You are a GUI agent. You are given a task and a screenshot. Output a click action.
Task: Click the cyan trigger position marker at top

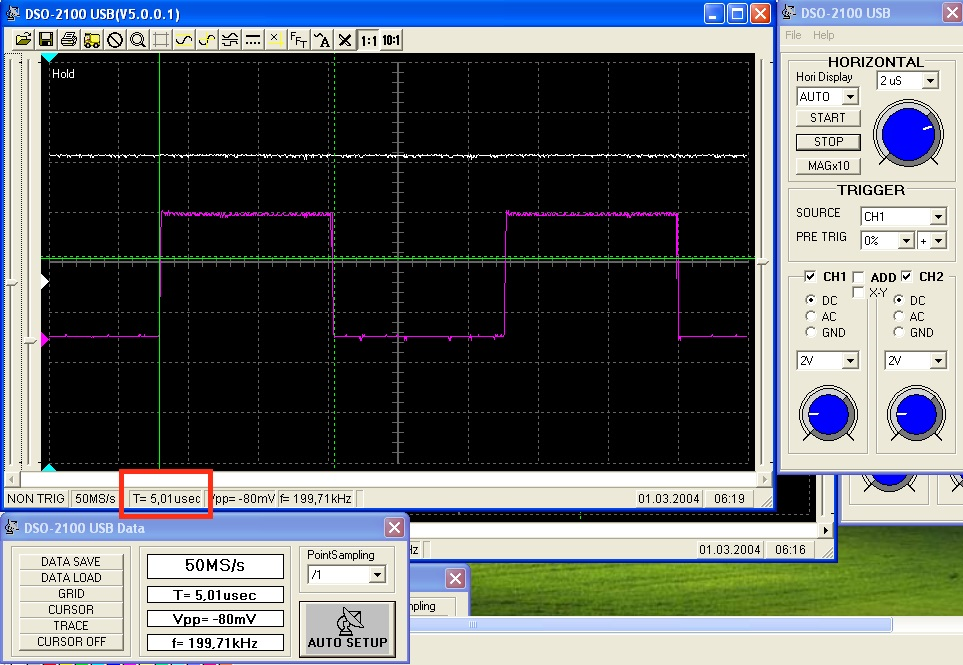[49, 57]
